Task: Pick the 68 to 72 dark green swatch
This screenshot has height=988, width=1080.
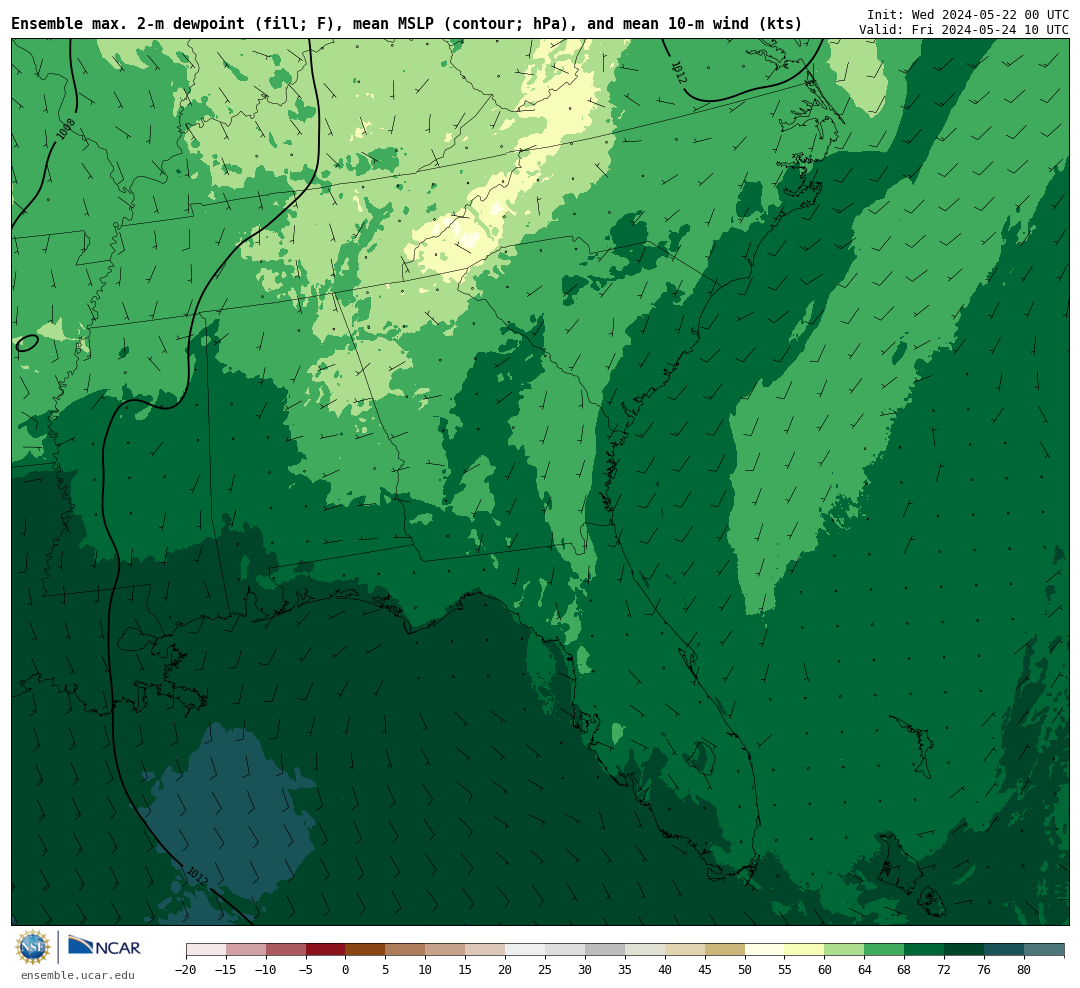Action: (x=925, y=950)
